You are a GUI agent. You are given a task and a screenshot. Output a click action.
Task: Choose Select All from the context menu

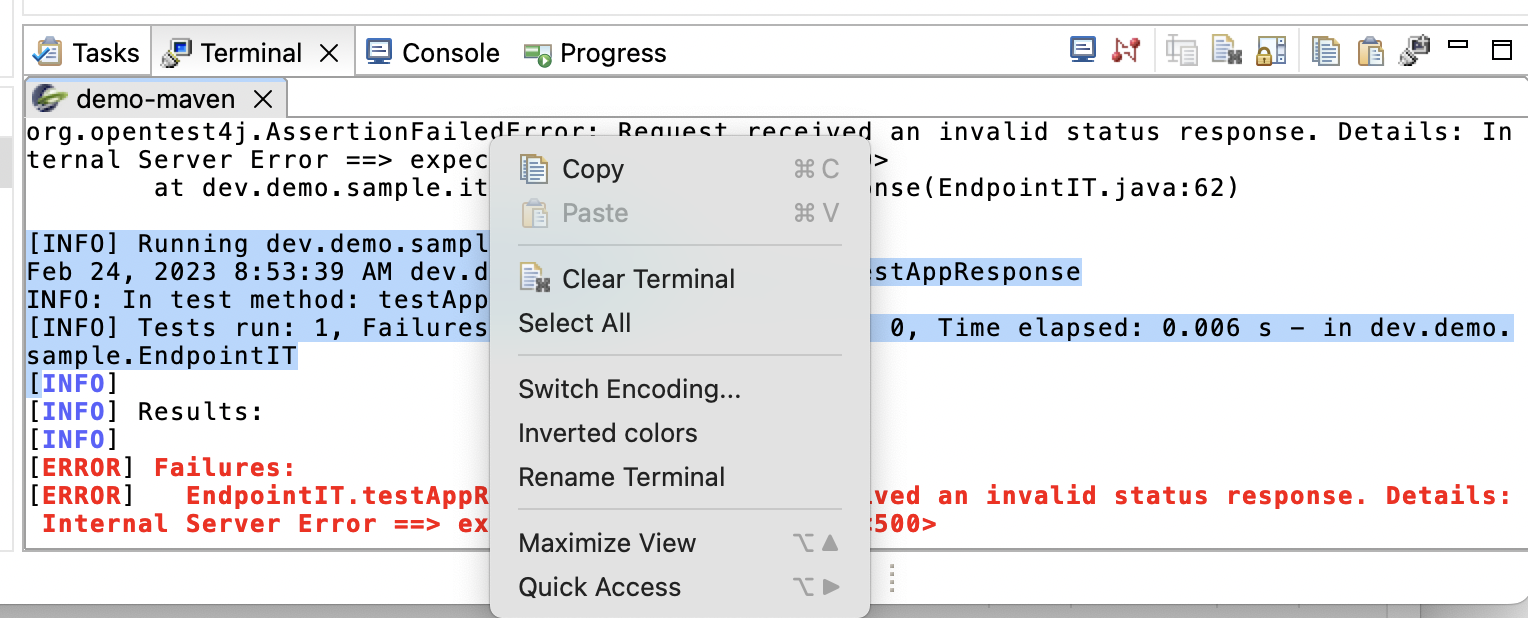coord(572,322)
